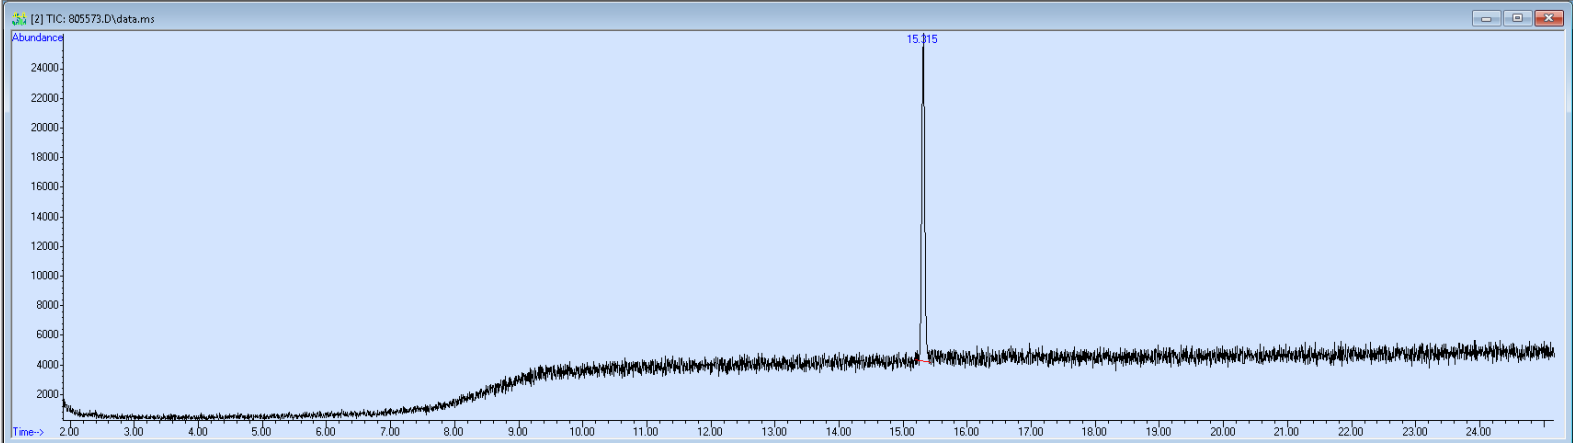Click the 17.00 time axis label

1030,432
